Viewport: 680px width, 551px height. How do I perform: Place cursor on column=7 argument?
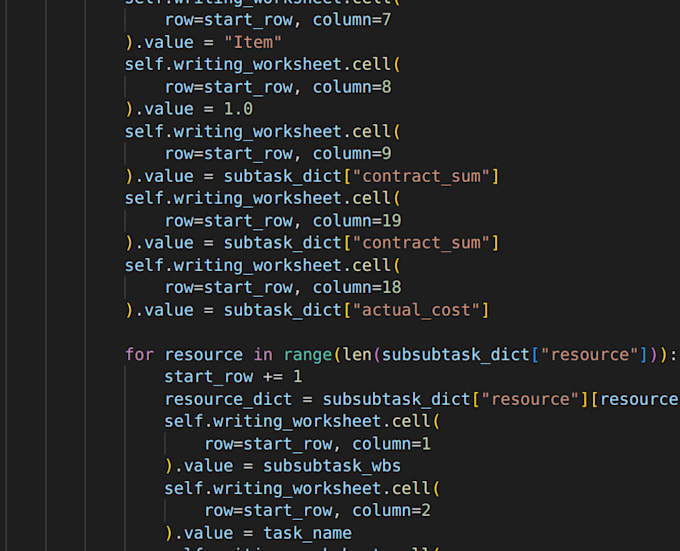pyautogui.click(x=352, y=20)
